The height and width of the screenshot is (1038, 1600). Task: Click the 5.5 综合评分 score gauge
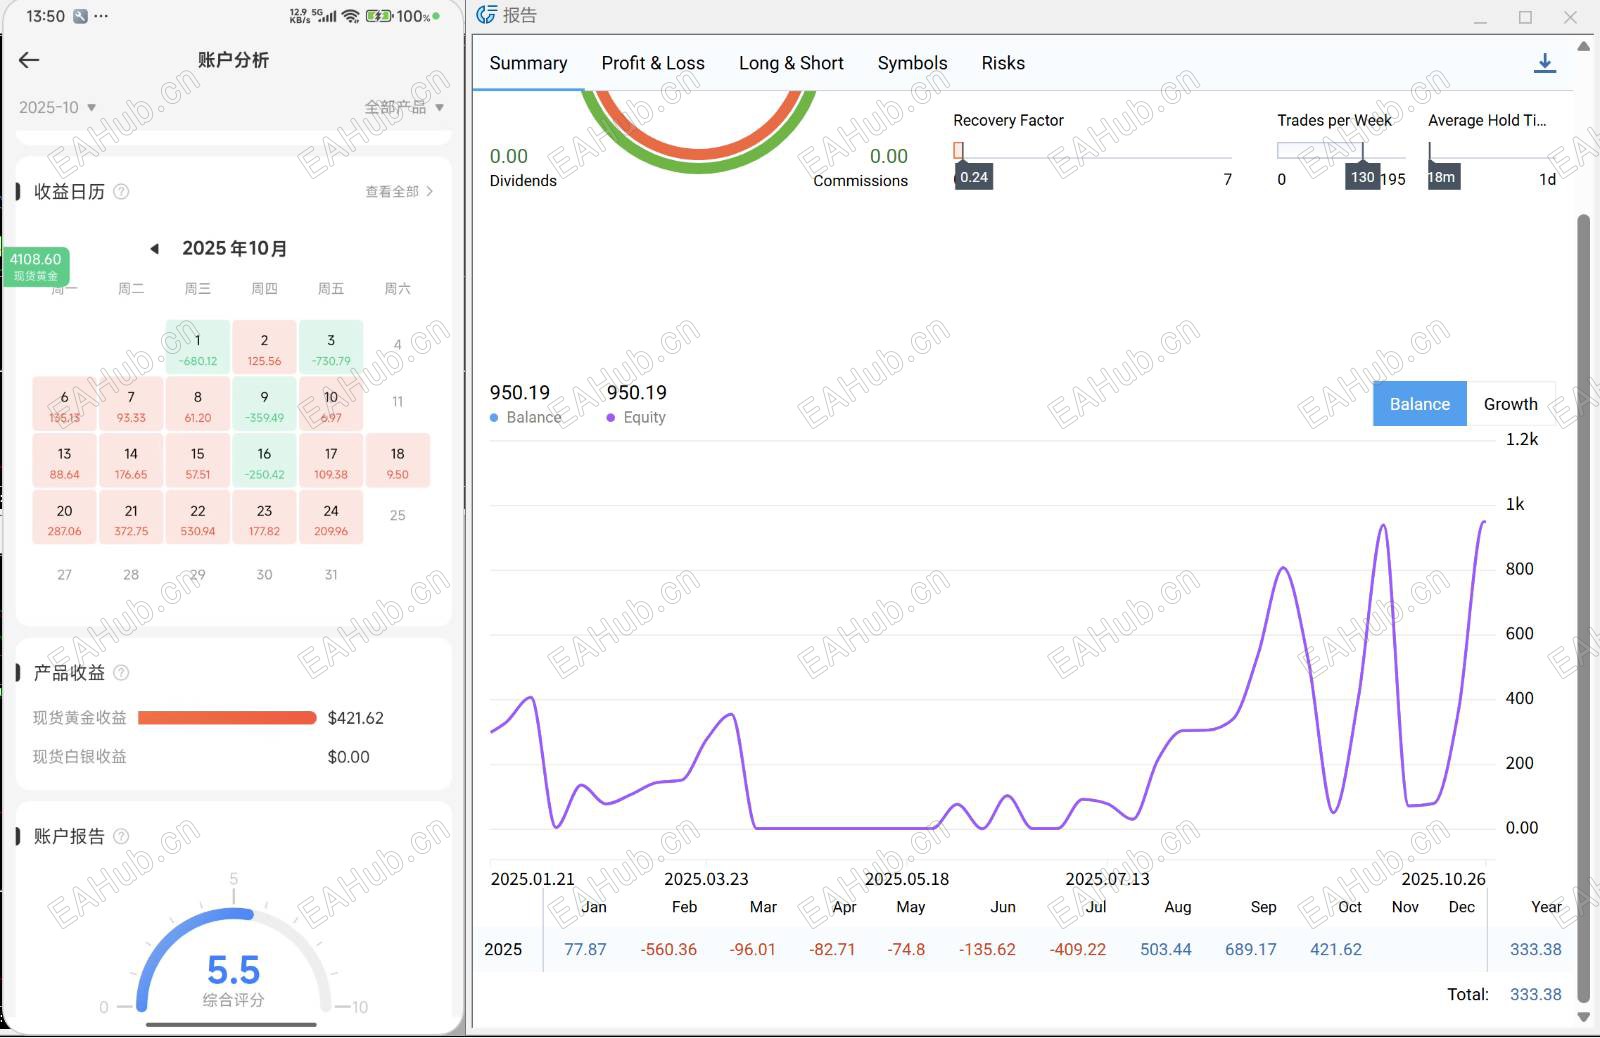pyautogui.click(x=234, y=962)
